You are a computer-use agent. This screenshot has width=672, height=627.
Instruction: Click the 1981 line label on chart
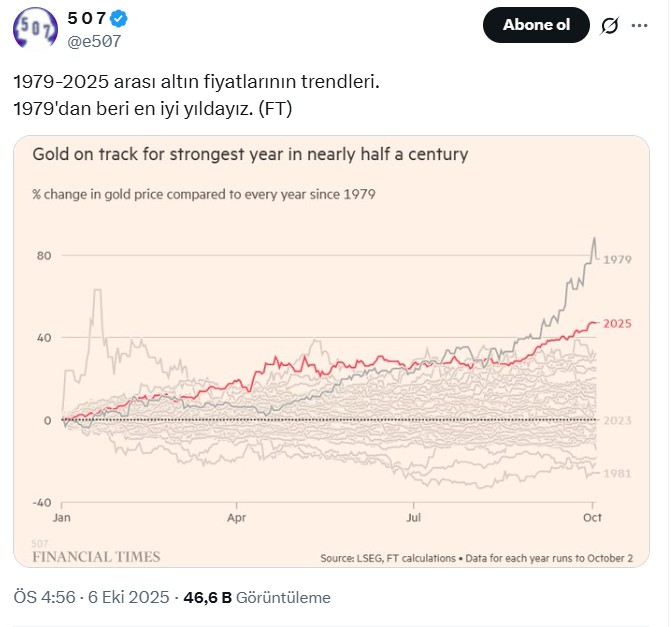tap(619, 472)
